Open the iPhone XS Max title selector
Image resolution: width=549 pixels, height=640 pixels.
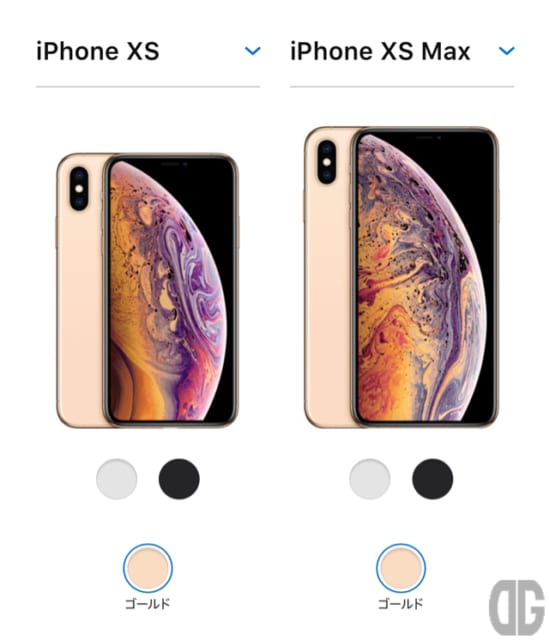point(380,51)
